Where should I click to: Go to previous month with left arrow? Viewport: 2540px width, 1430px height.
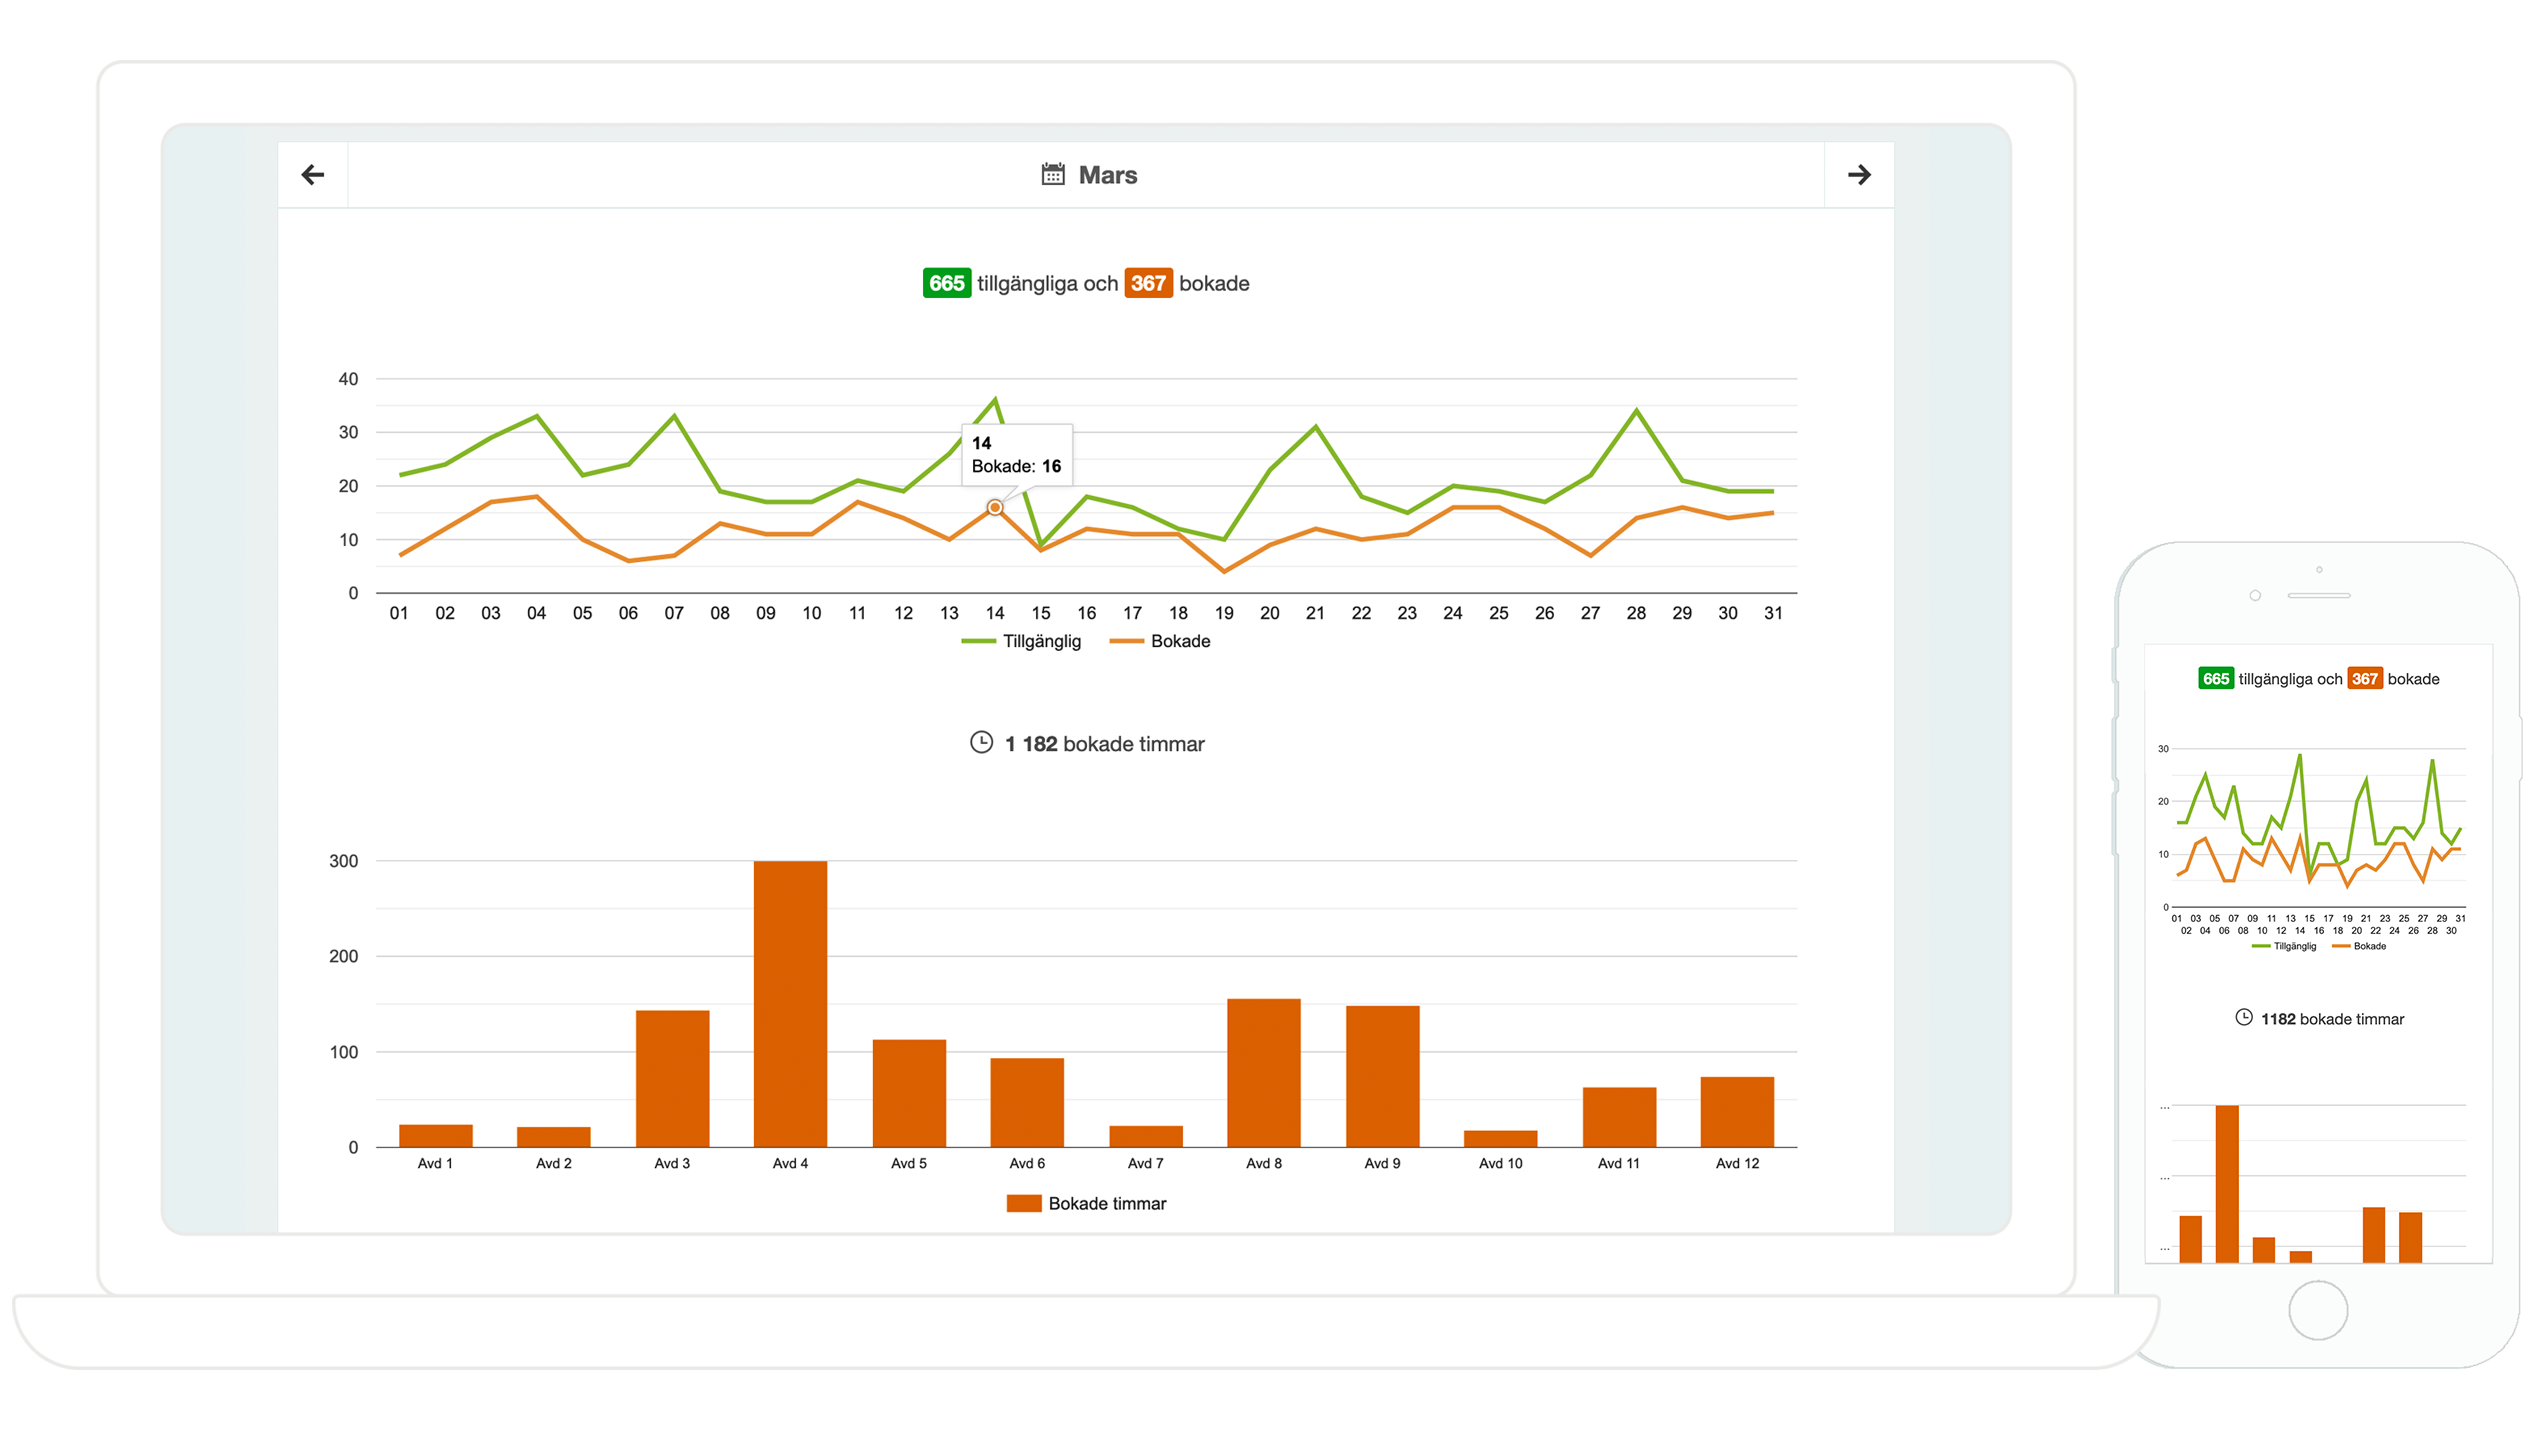313,175
